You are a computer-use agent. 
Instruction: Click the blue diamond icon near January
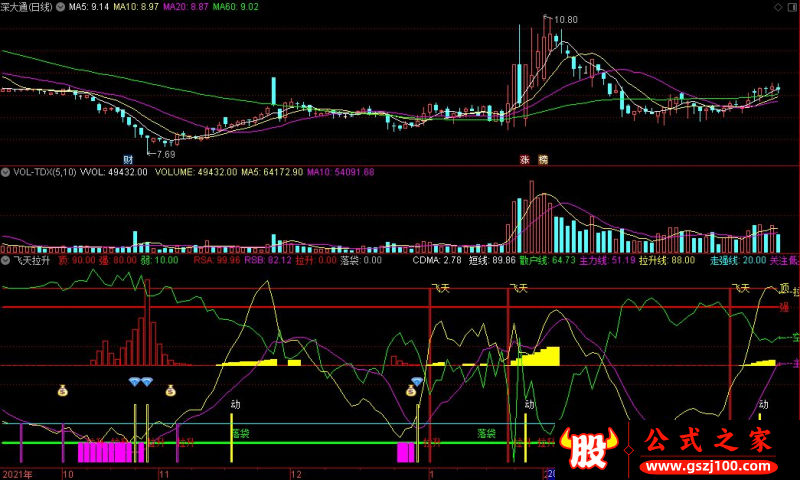tap(417, 382)
